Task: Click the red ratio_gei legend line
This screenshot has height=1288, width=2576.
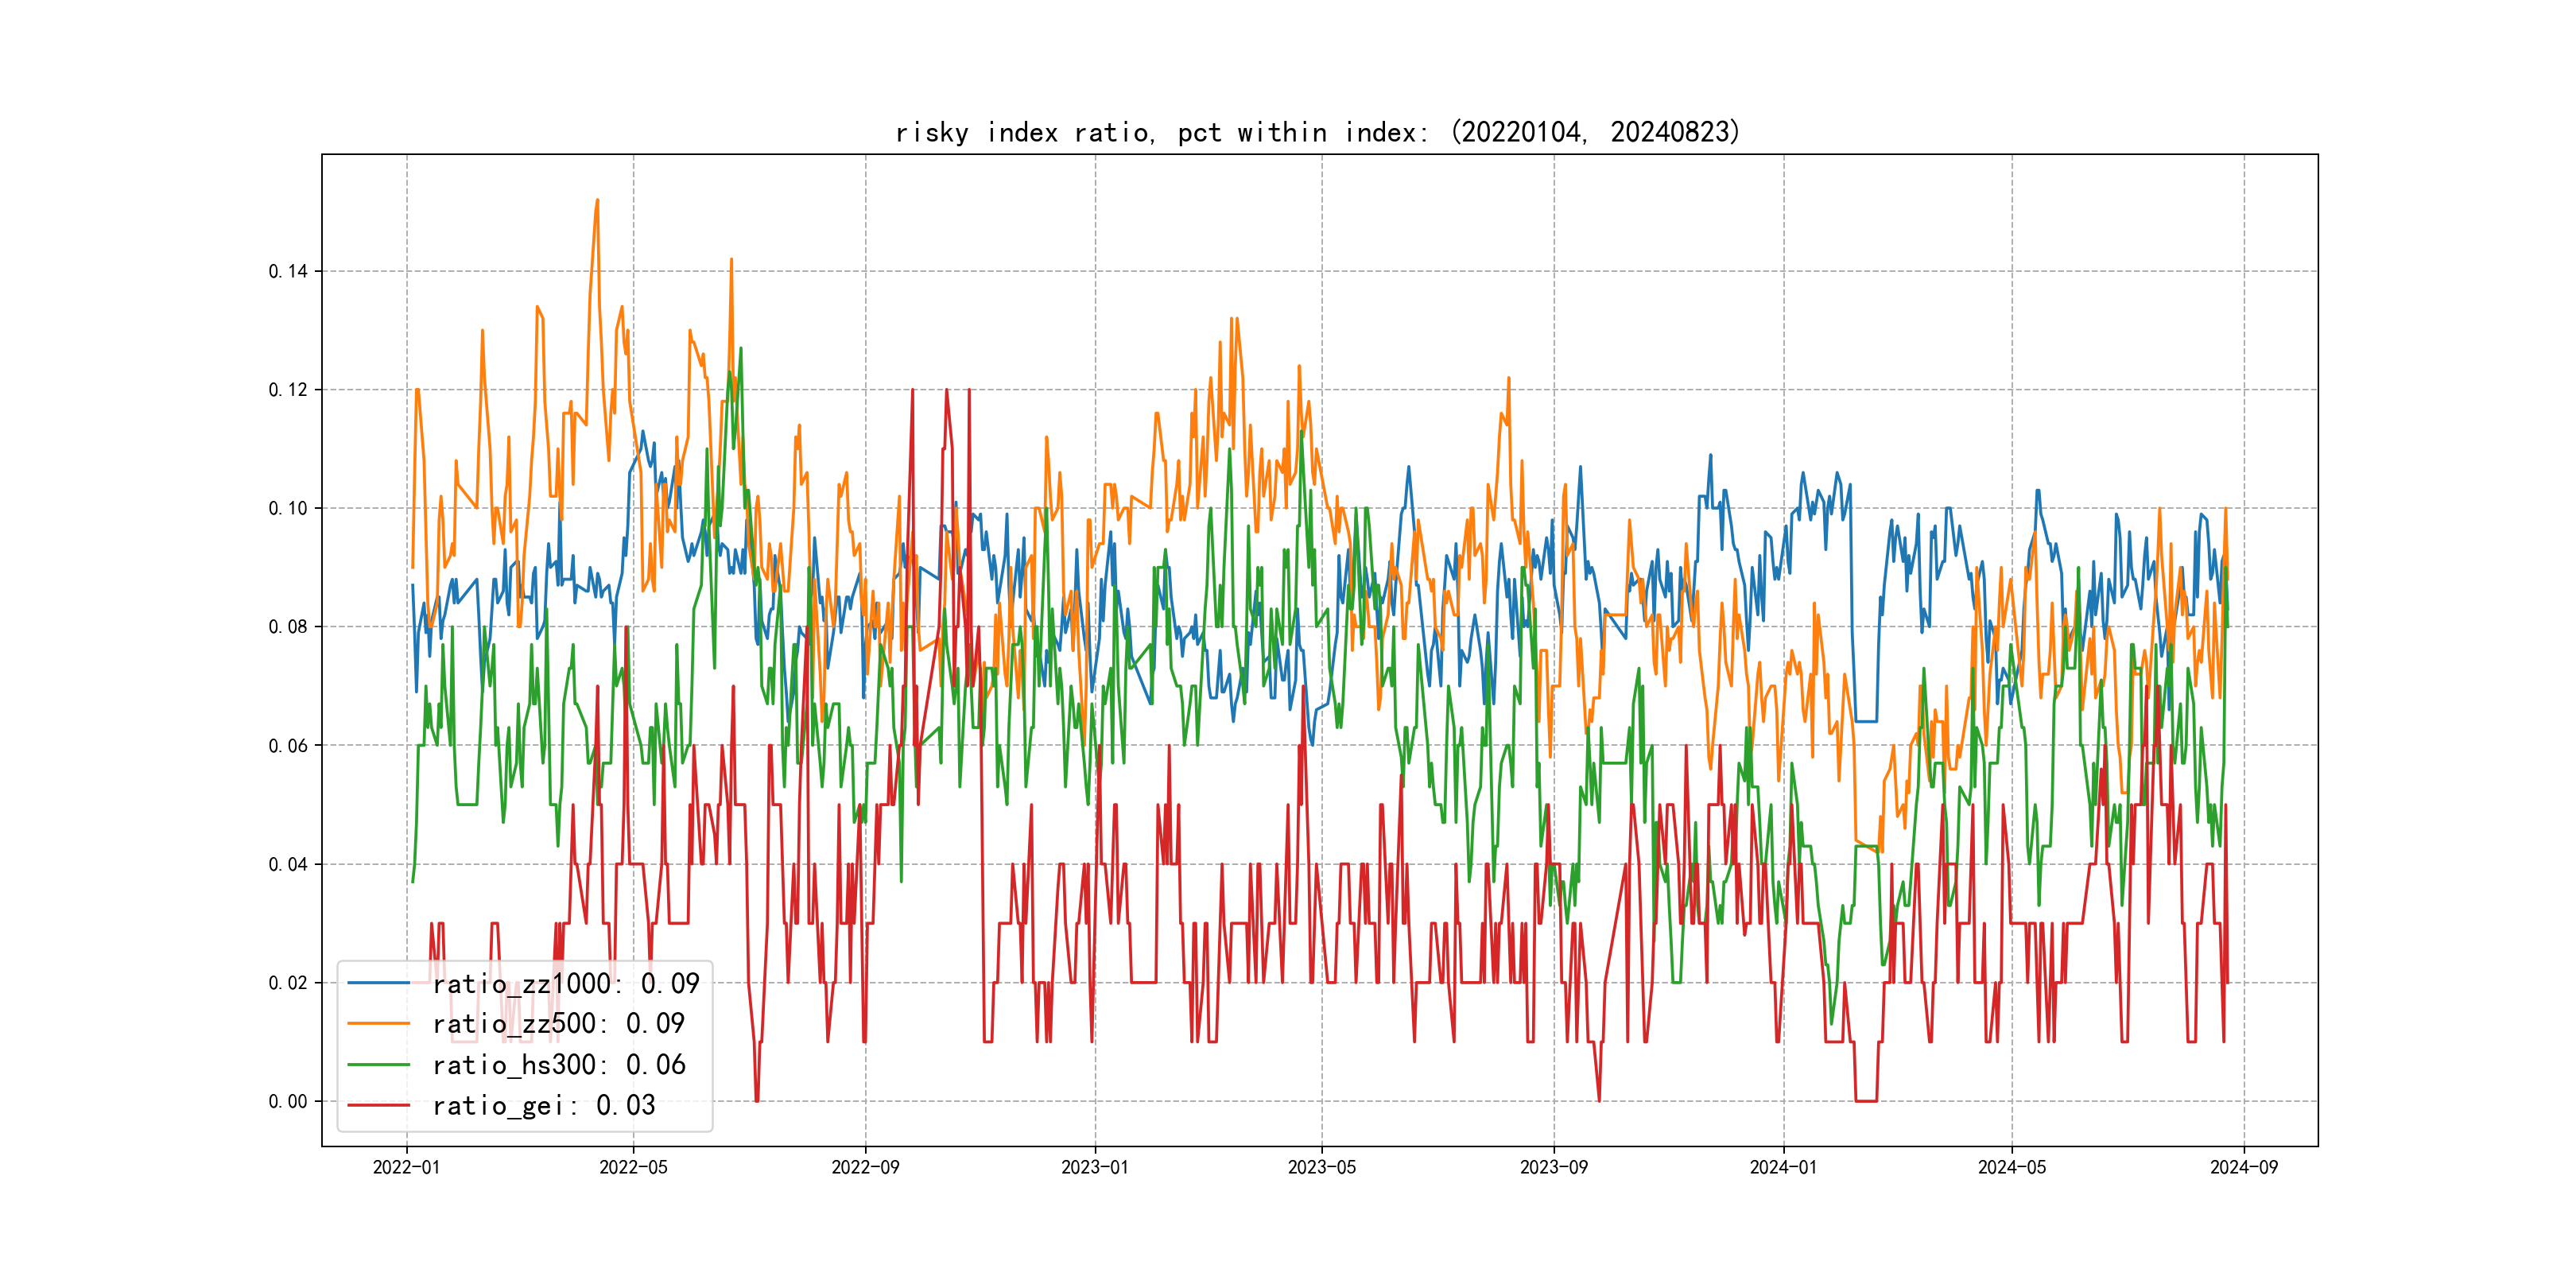Action: tap(378, 1105)
